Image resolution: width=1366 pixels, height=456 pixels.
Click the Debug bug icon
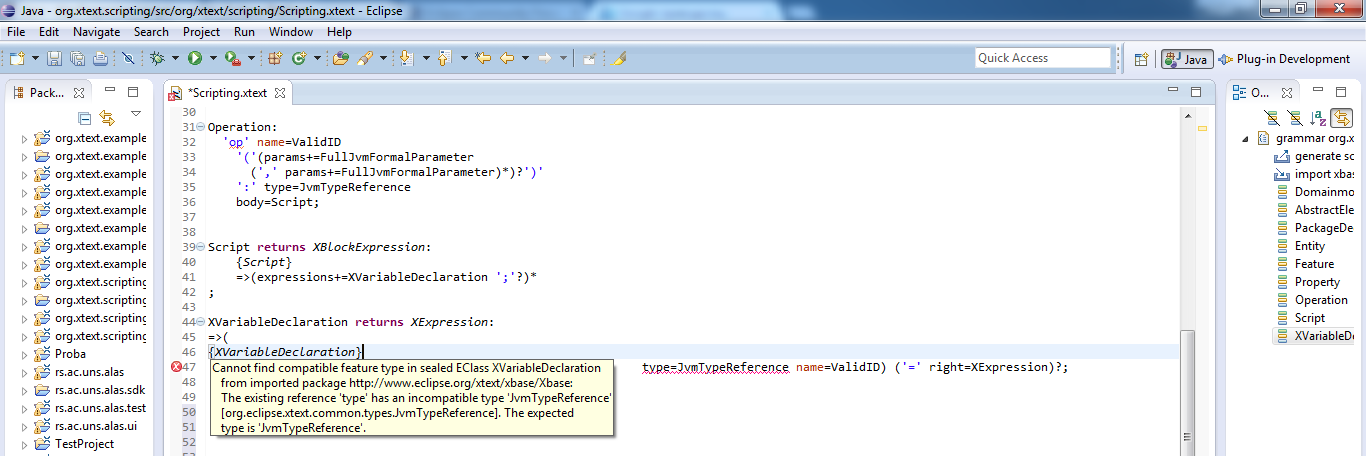click(x=157, y=59)
